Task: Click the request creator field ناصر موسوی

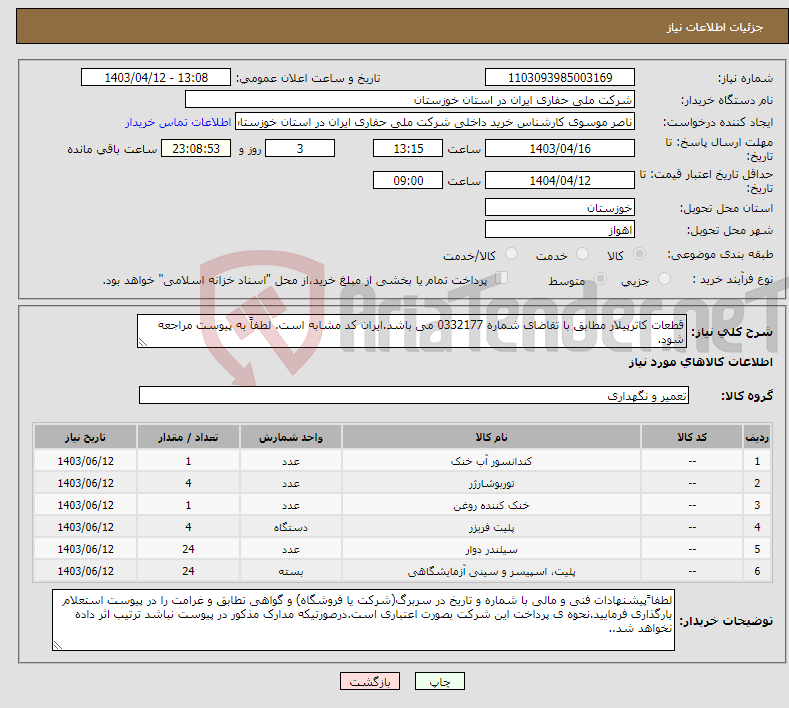Action: pyautogui.click(x=435, y=122)
